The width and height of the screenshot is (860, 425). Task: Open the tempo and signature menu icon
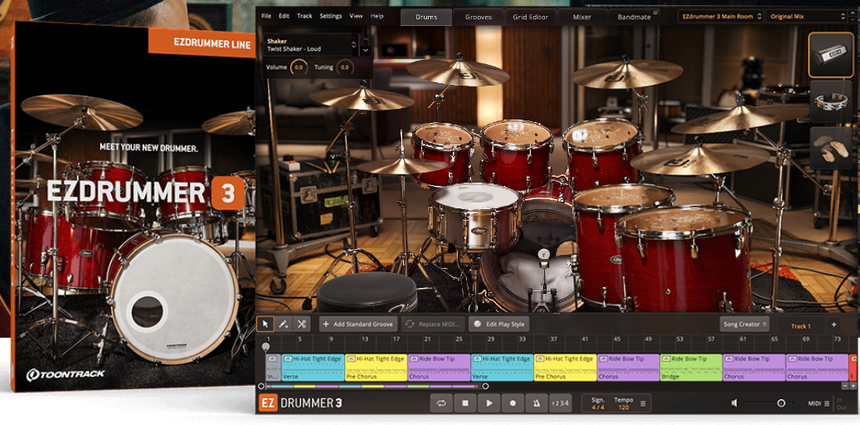643,404
